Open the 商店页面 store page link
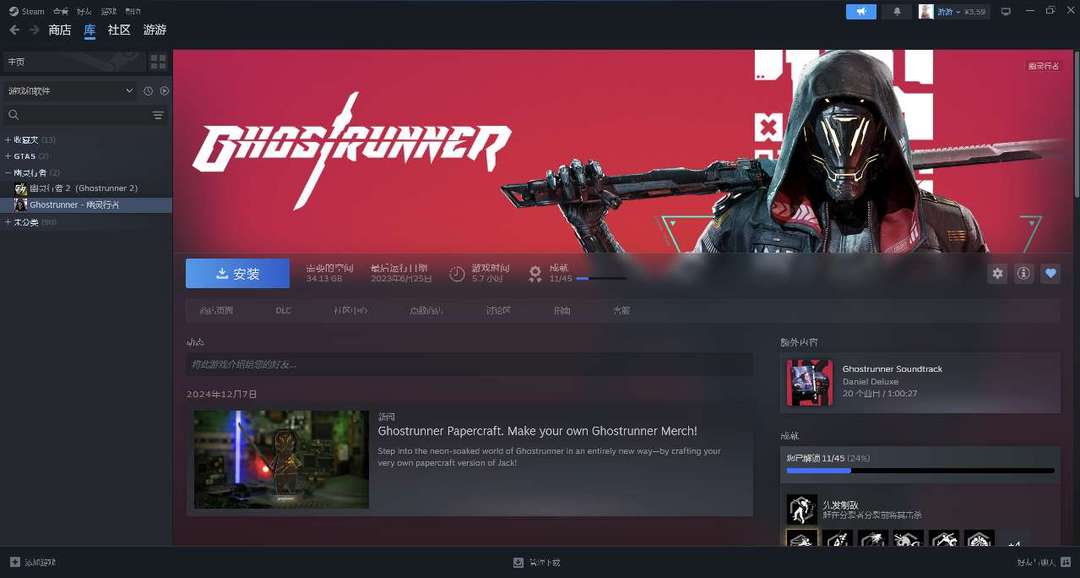This screenshot has width=1080, height=578. tap(216, 311)
